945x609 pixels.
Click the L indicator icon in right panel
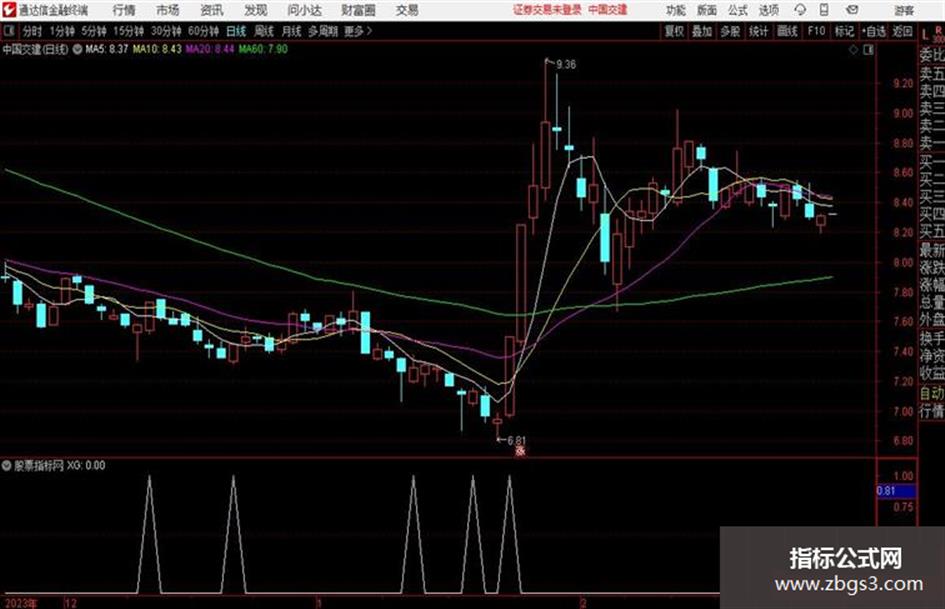[925, 35]
